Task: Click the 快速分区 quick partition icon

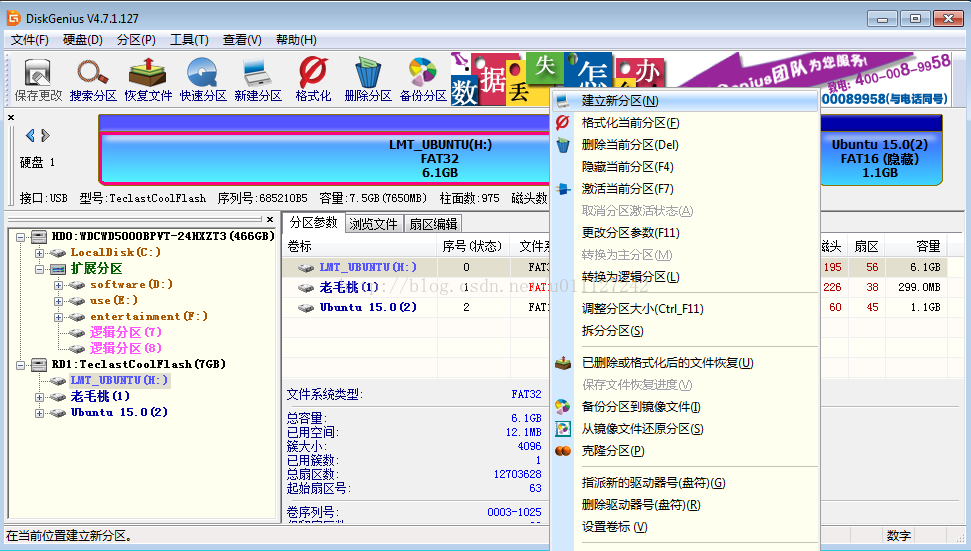Action: (203, 79)
